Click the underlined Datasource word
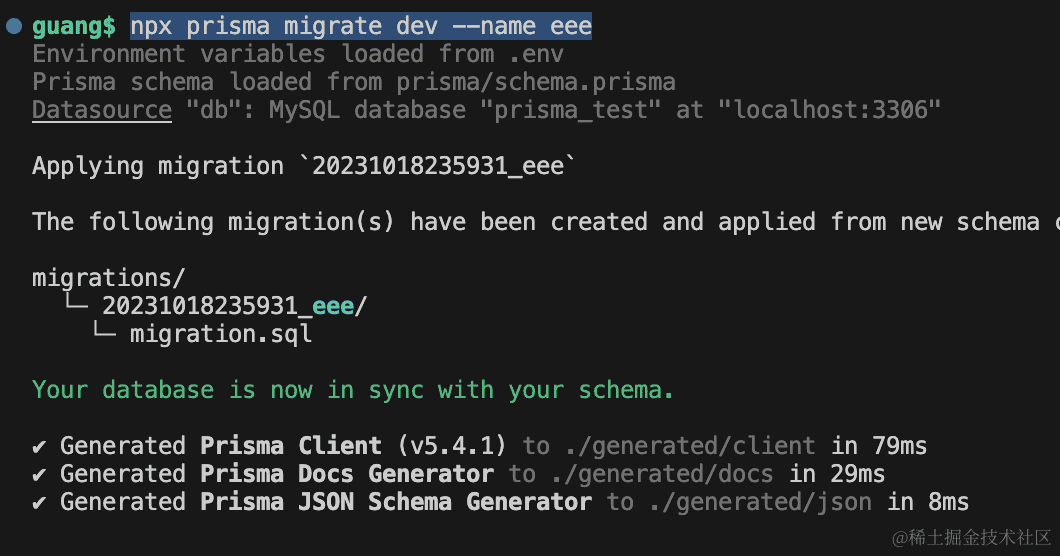The image size is (1060, 556). (102, 110)
